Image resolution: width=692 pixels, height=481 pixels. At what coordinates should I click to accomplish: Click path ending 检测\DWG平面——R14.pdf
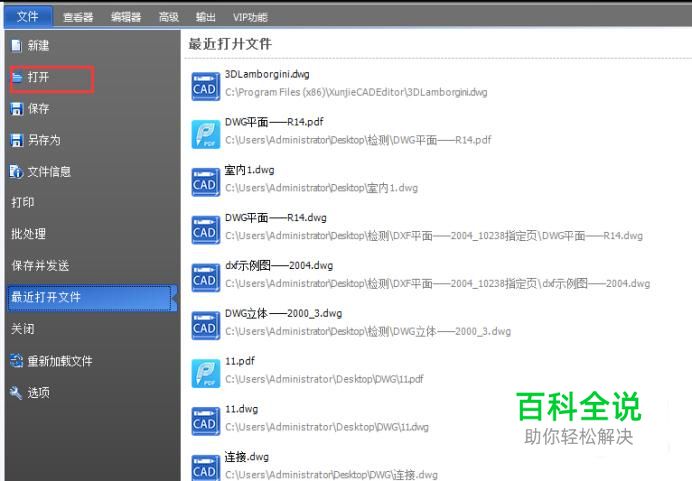(x=358, y=140)
